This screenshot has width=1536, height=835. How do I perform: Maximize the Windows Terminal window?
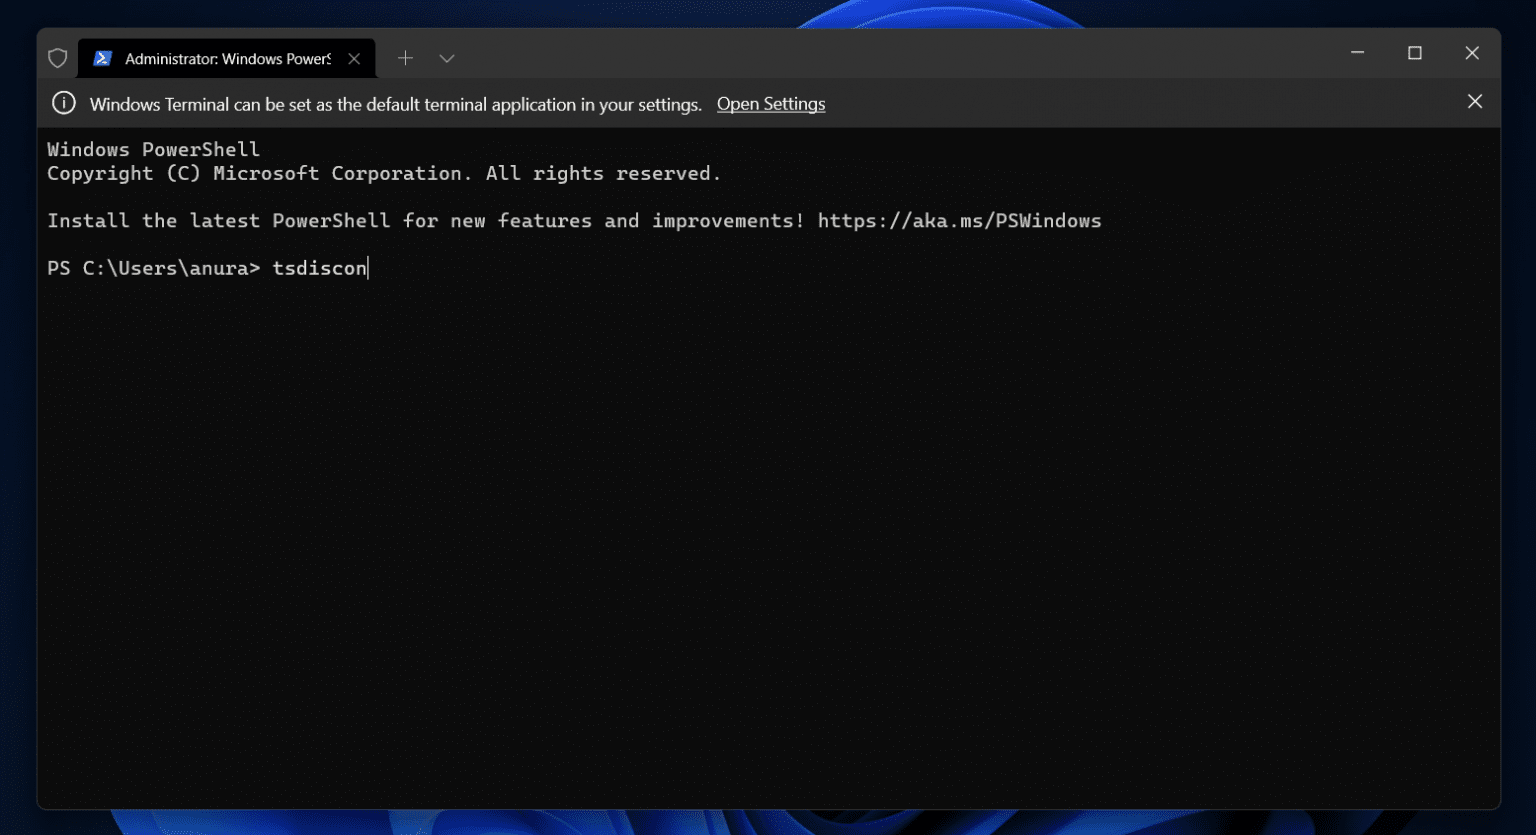point(1415,53)
